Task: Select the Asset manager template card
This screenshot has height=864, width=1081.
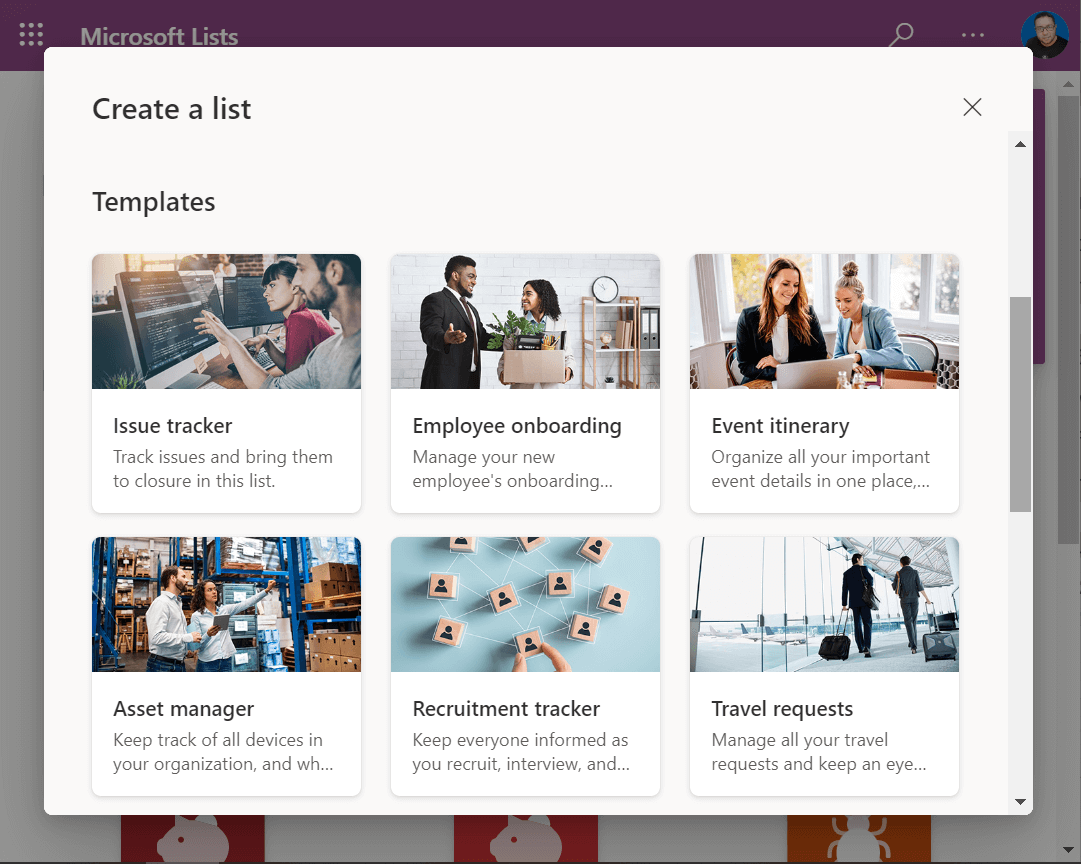Action: [x=226, y=666]
